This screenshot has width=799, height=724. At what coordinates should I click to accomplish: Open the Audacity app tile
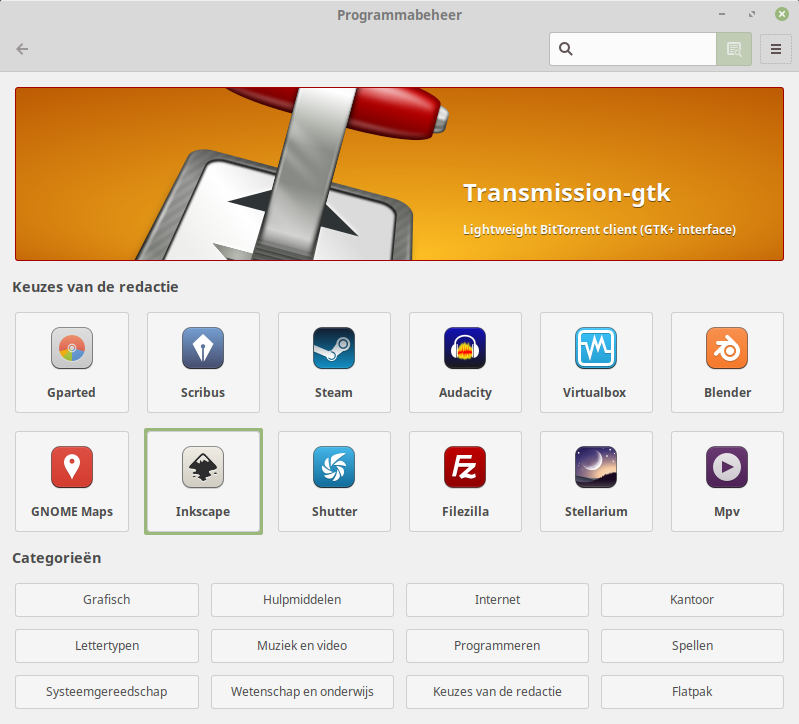(465, 362)
